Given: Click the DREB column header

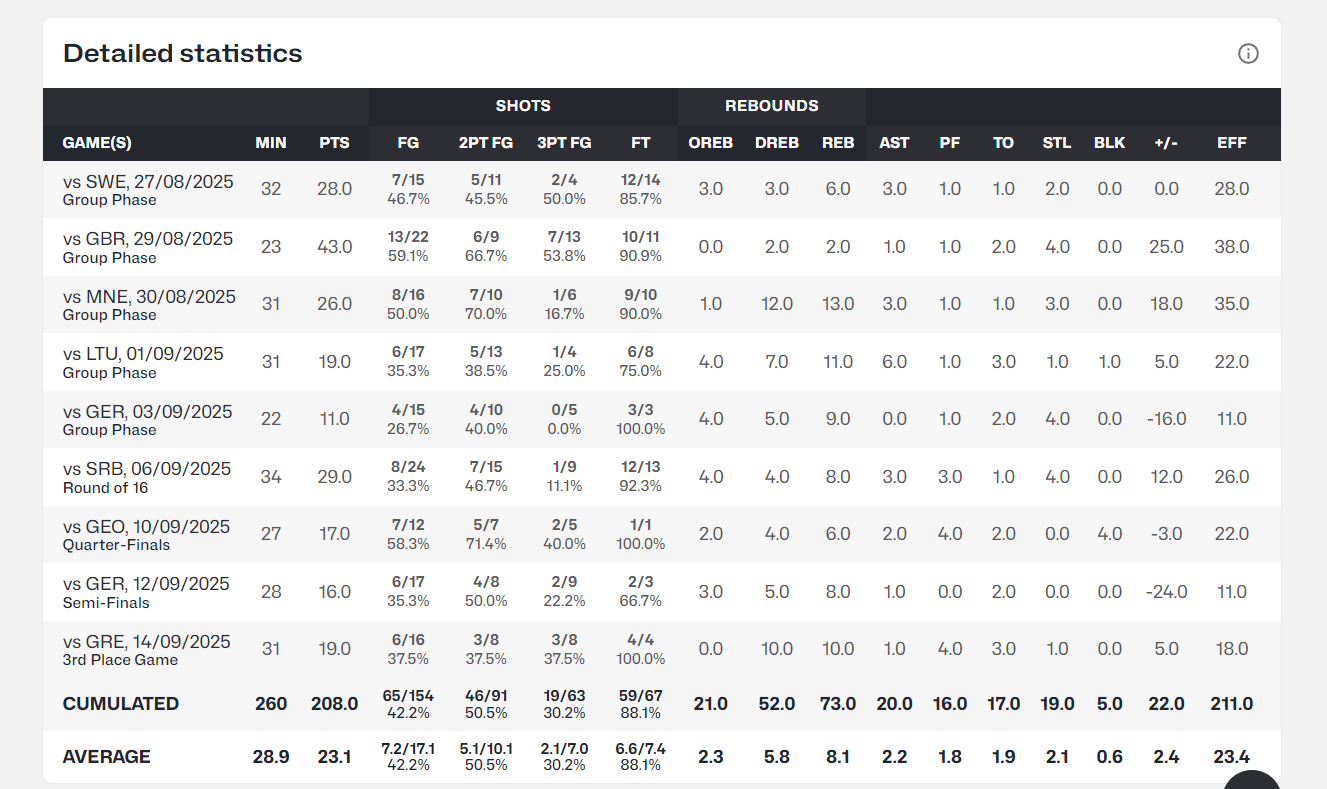Looking at the screenshot, I should (777, 143).
